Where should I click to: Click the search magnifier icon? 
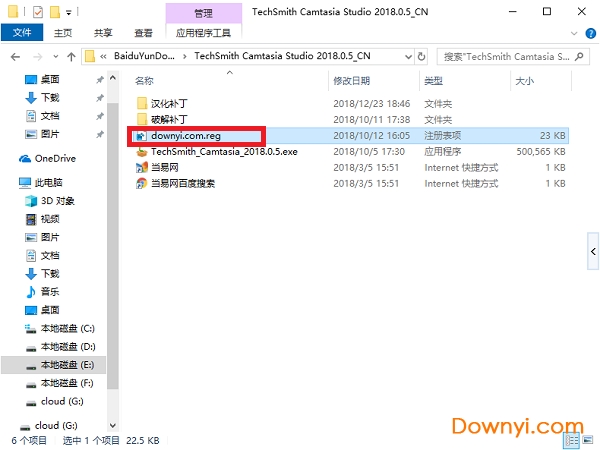click(579, 57)
